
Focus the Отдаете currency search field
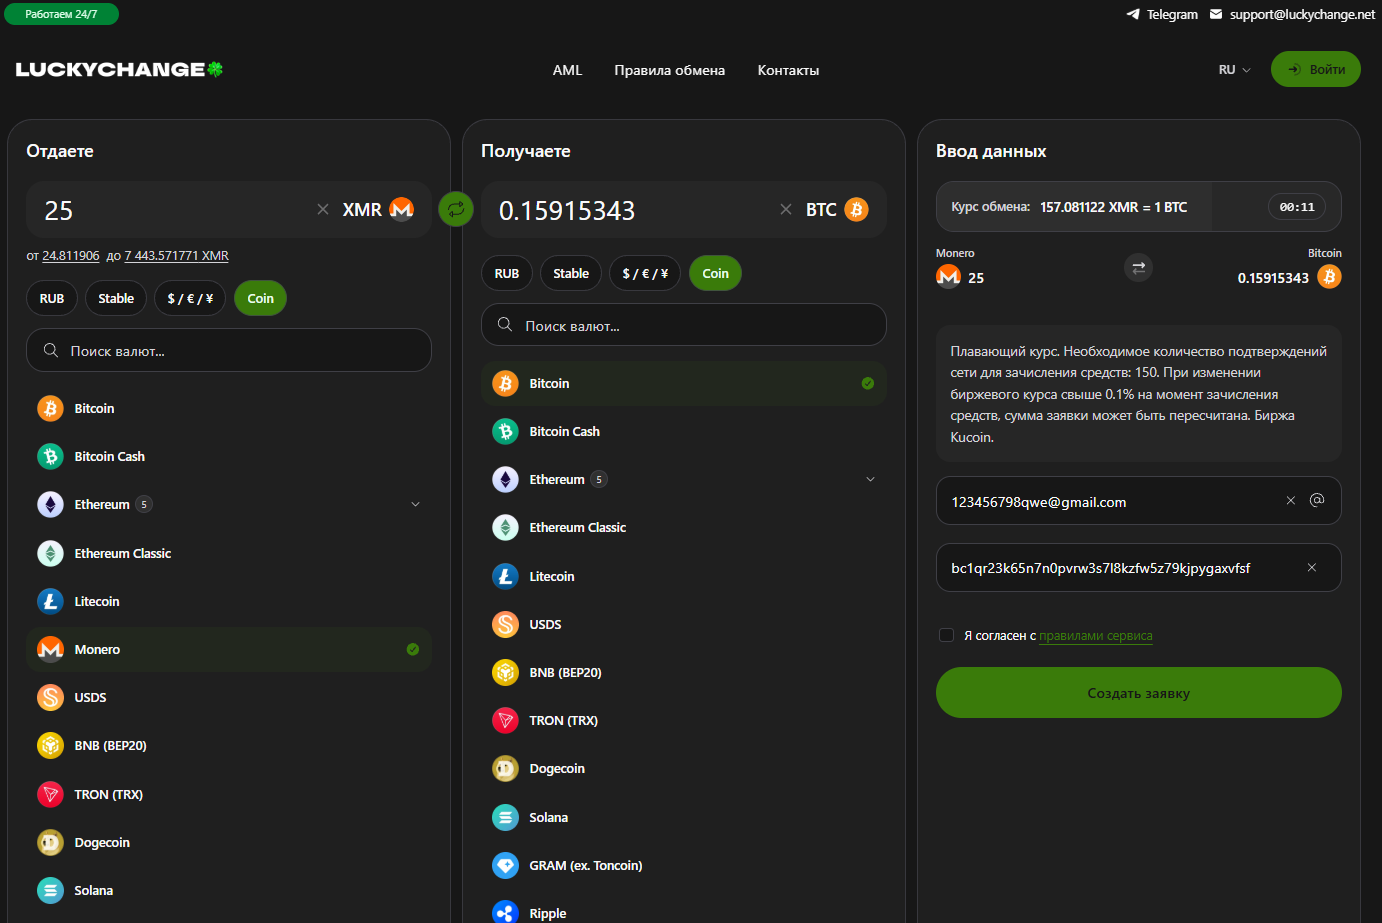click(x=229, y=350)
